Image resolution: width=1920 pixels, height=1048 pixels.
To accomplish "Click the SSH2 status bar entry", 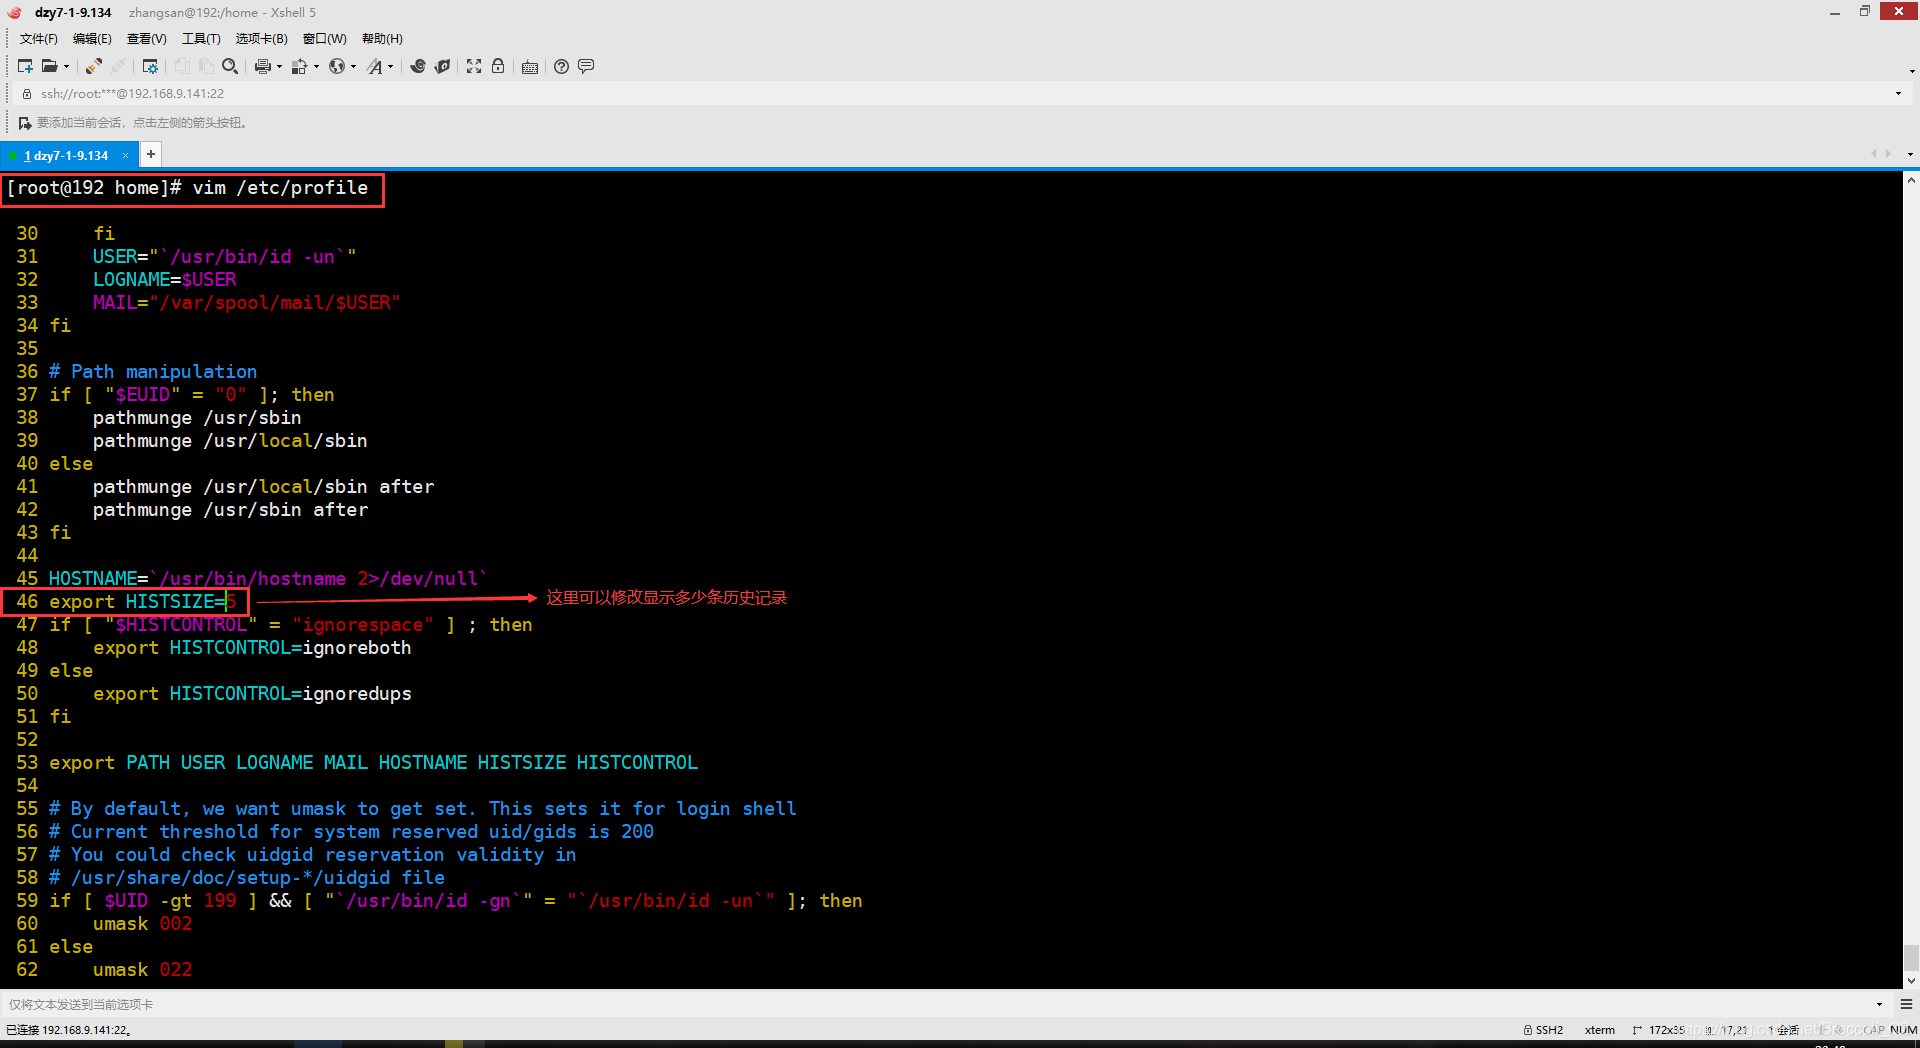I will click(x=1543, y=1030).
